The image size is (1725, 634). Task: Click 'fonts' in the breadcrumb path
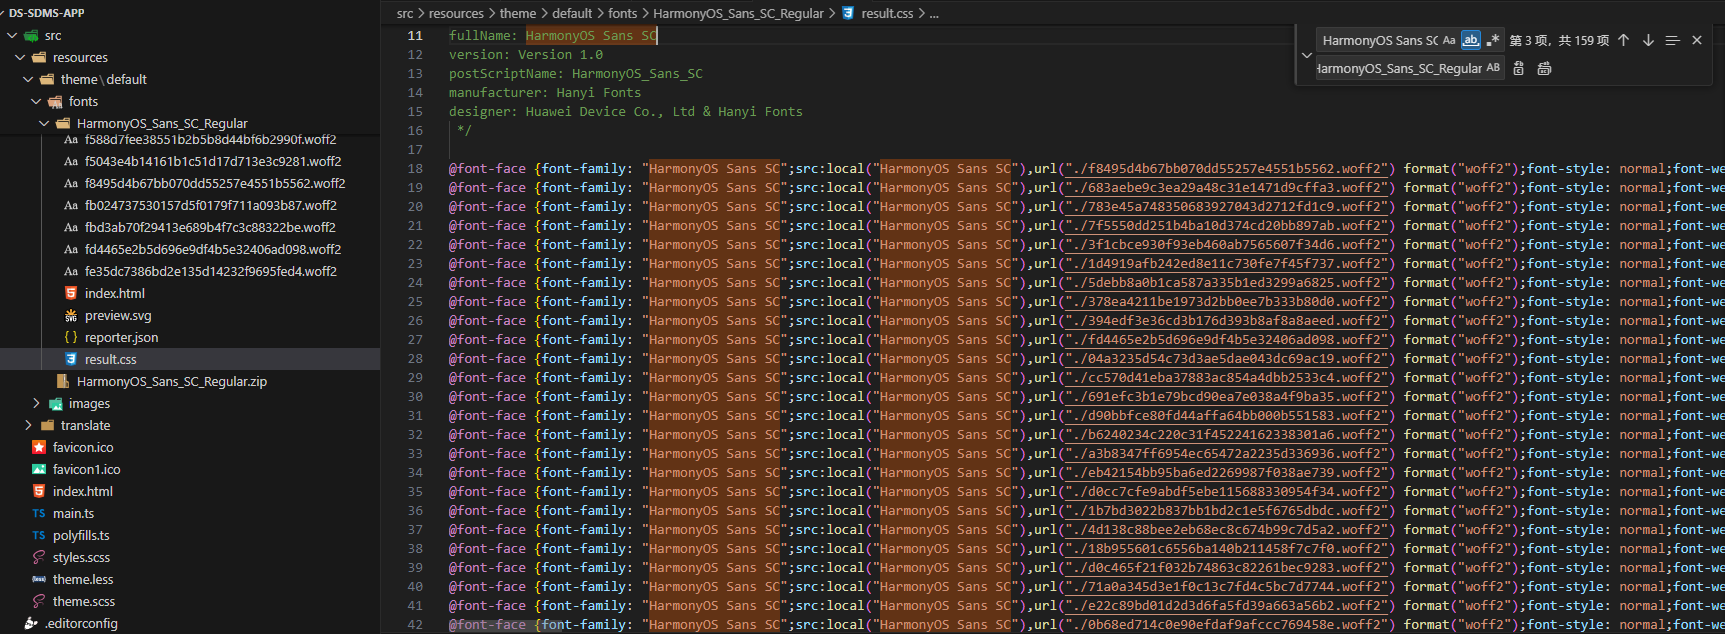622,13
